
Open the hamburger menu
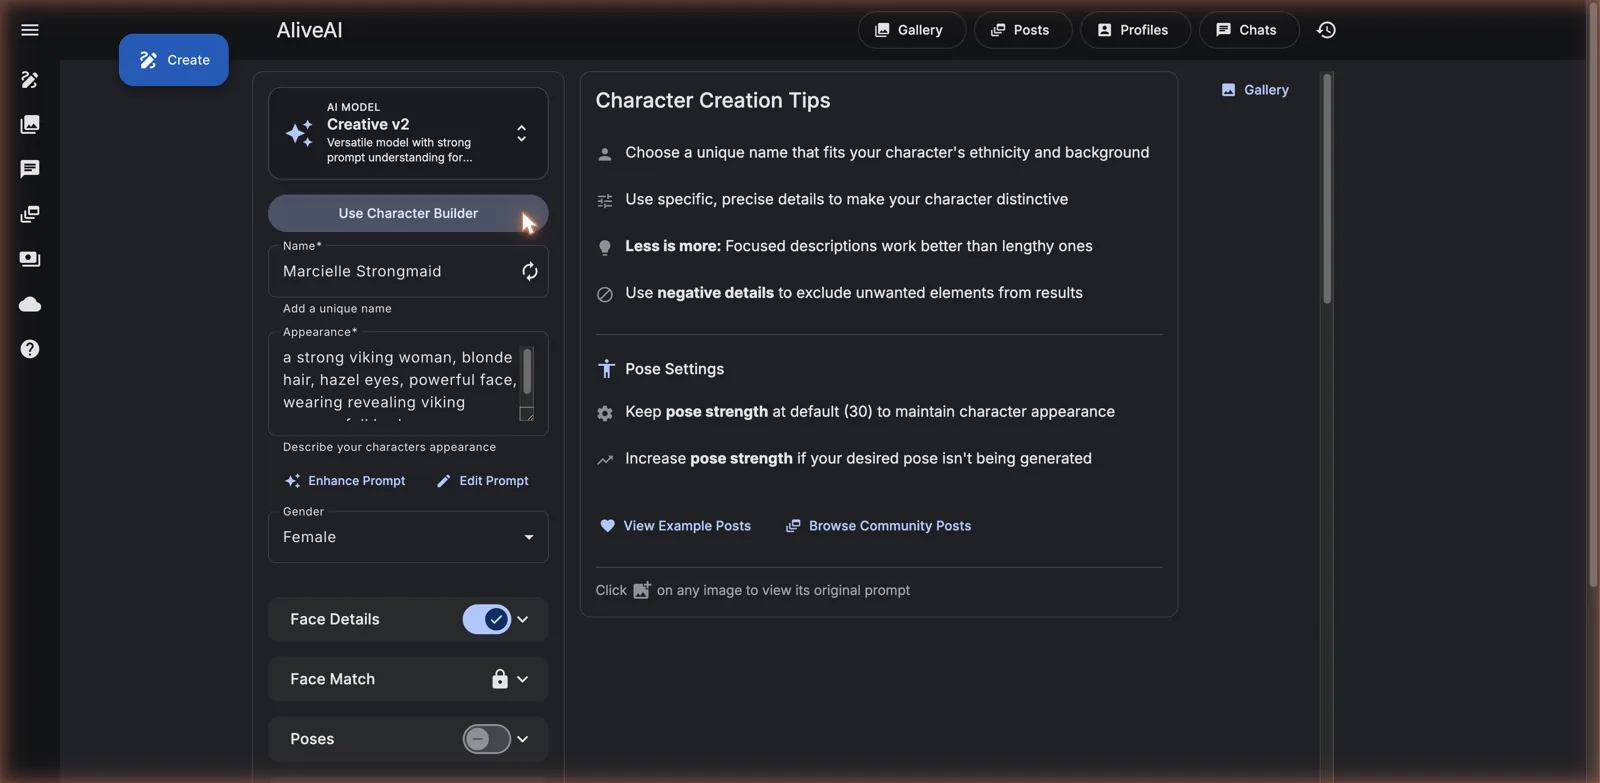pyautogui.click(x=30, y=30)
